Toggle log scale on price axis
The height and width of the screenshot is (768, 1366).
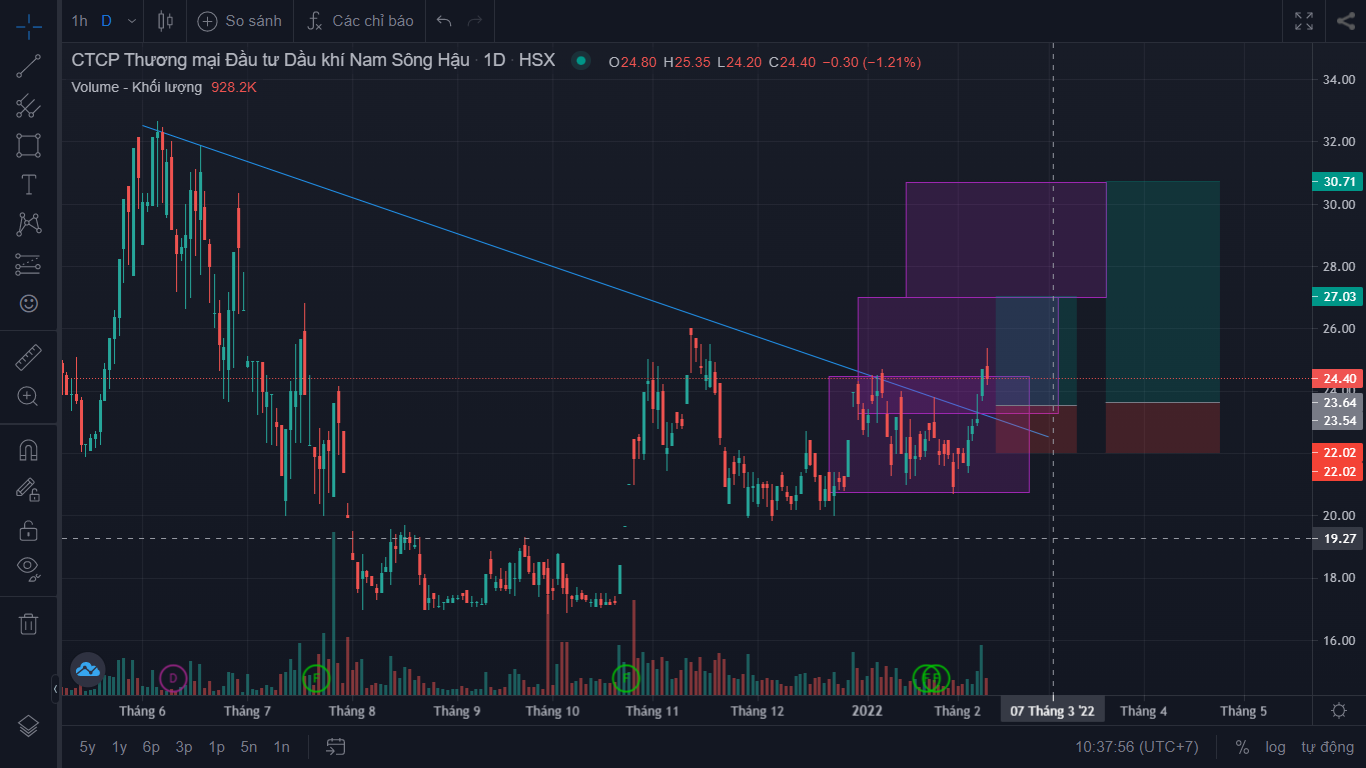[x=1275, y=747]
